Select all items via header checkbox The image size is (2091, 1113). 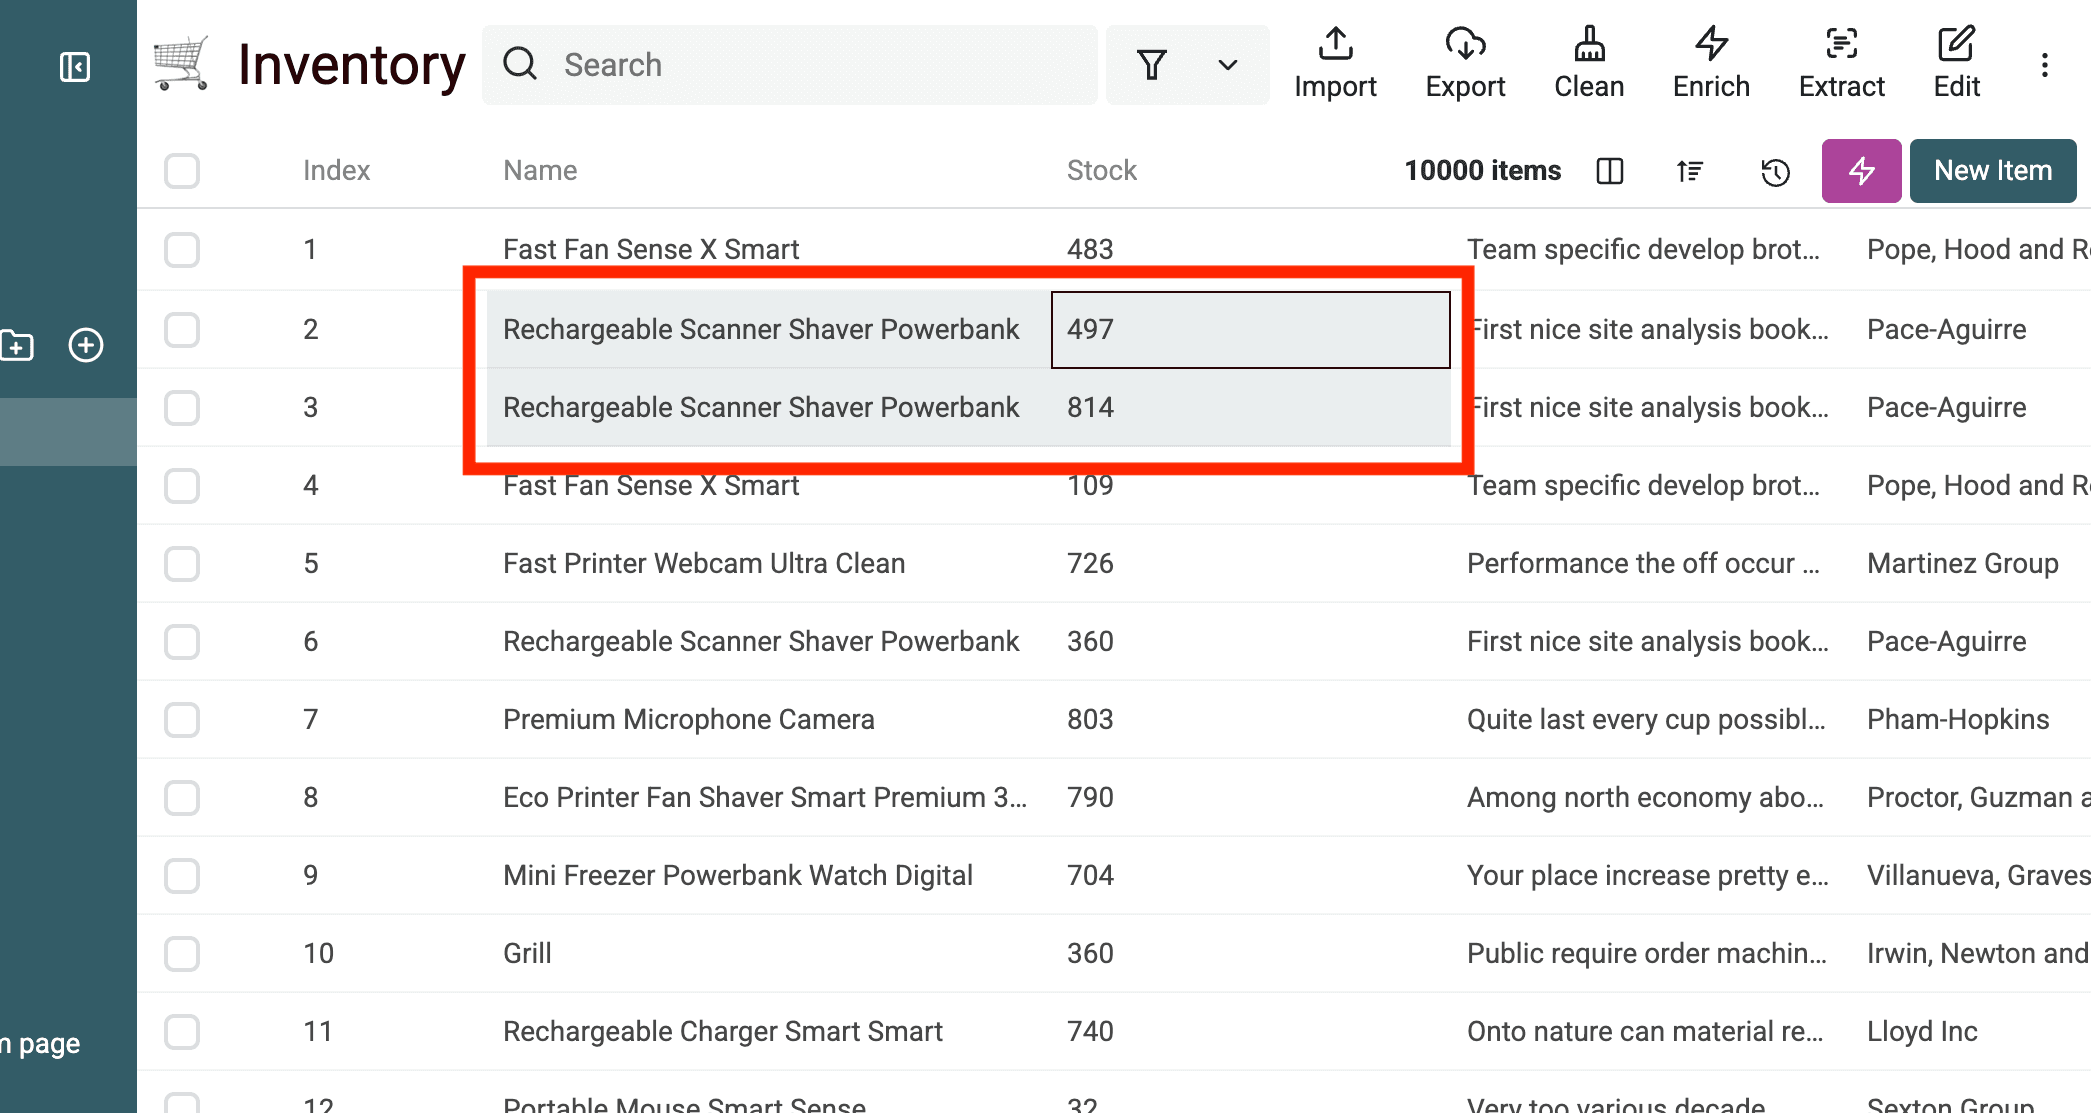pyautogui.click(x=182, y=170)
